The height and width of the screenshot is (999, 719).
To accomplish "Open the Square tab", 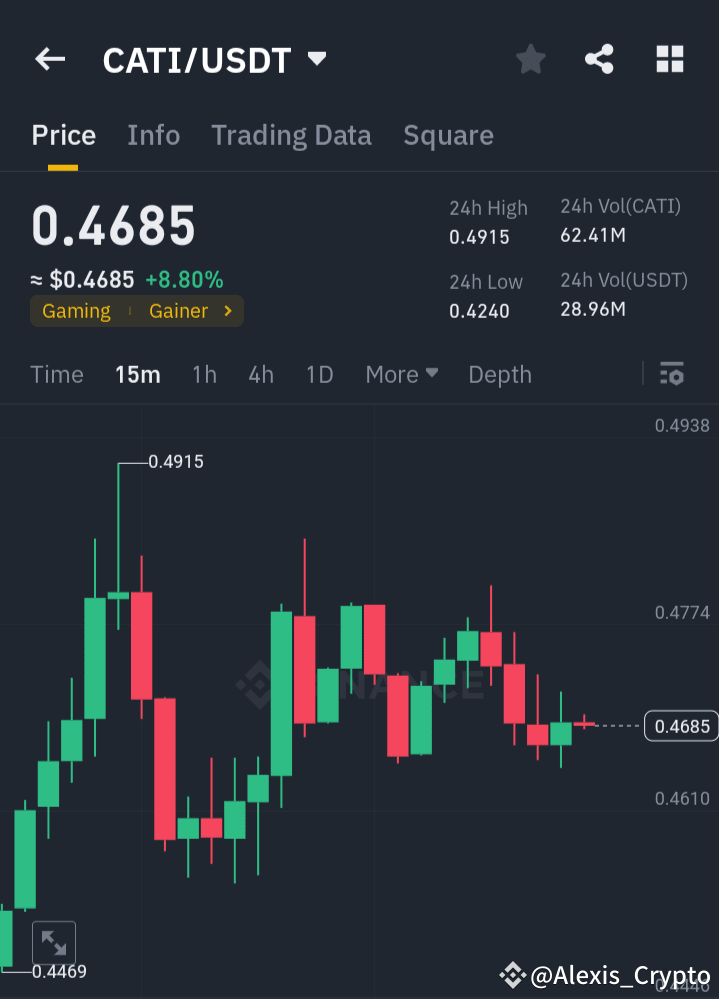I will [x=448, y=135].
